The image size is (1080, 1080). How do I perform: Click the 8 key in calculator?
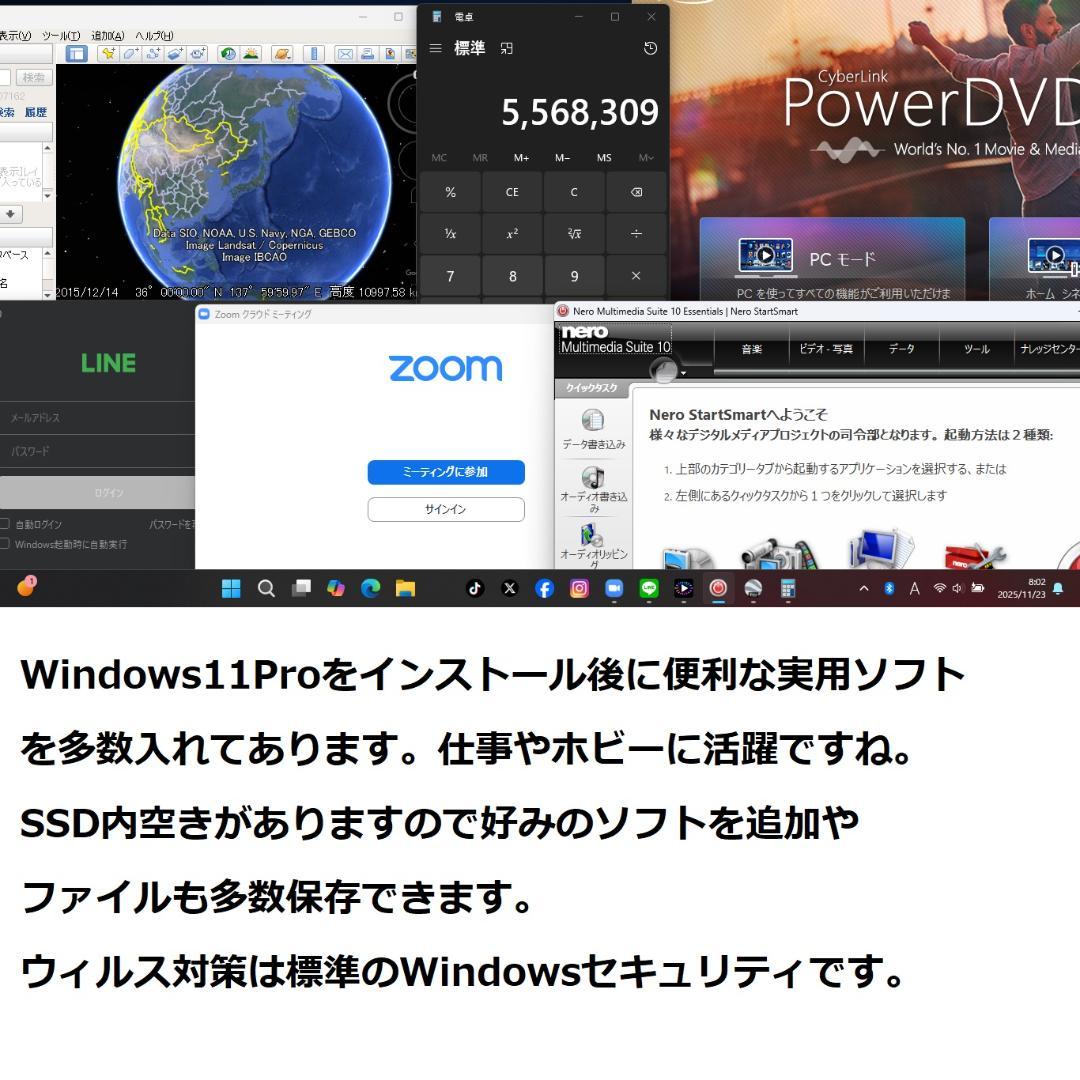[512, 276]
